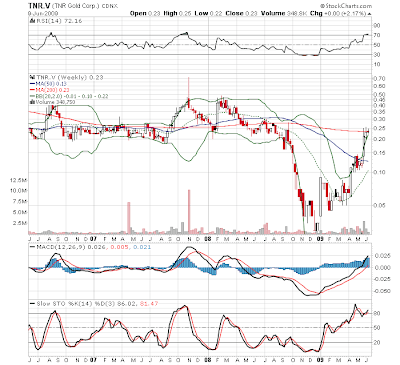Click the up triangle after Chg percentage
This screenshot has width=400, height=365.
click(370, 14)
